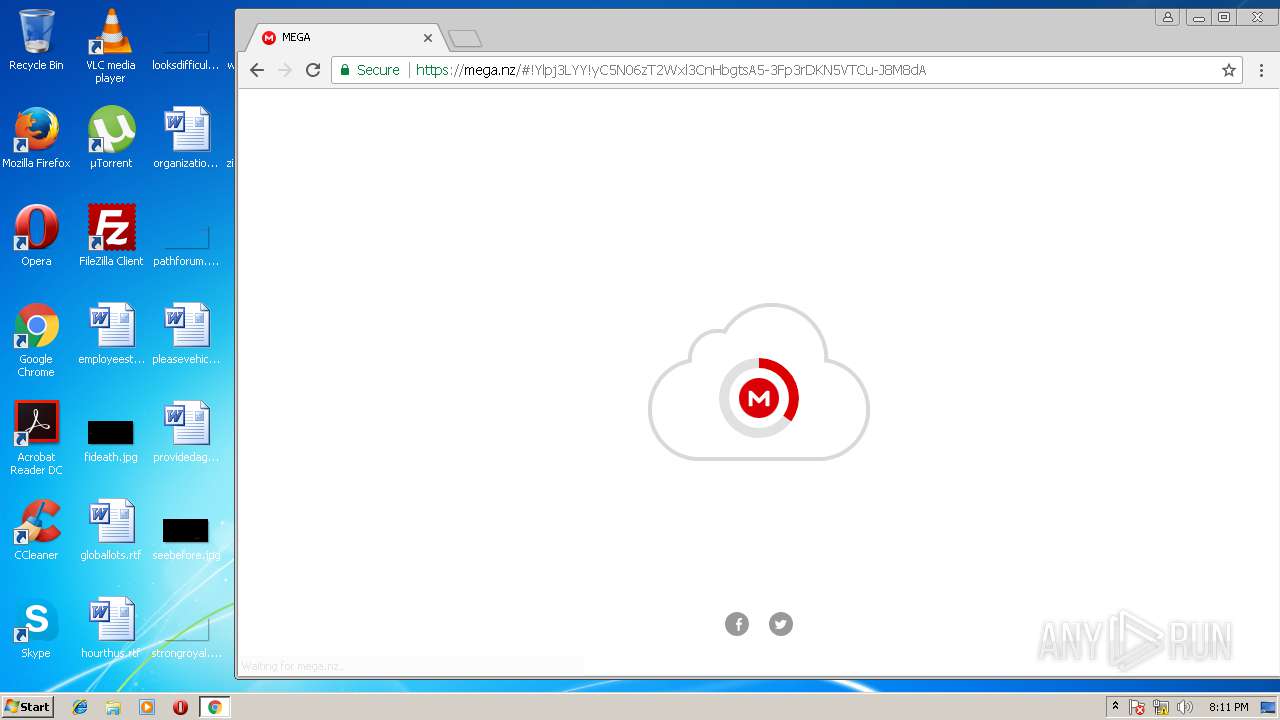The height and width of the screenshot is (720, 1280).
Task: Open the pathforum... desktop file
Action: [x=185, y=244]
